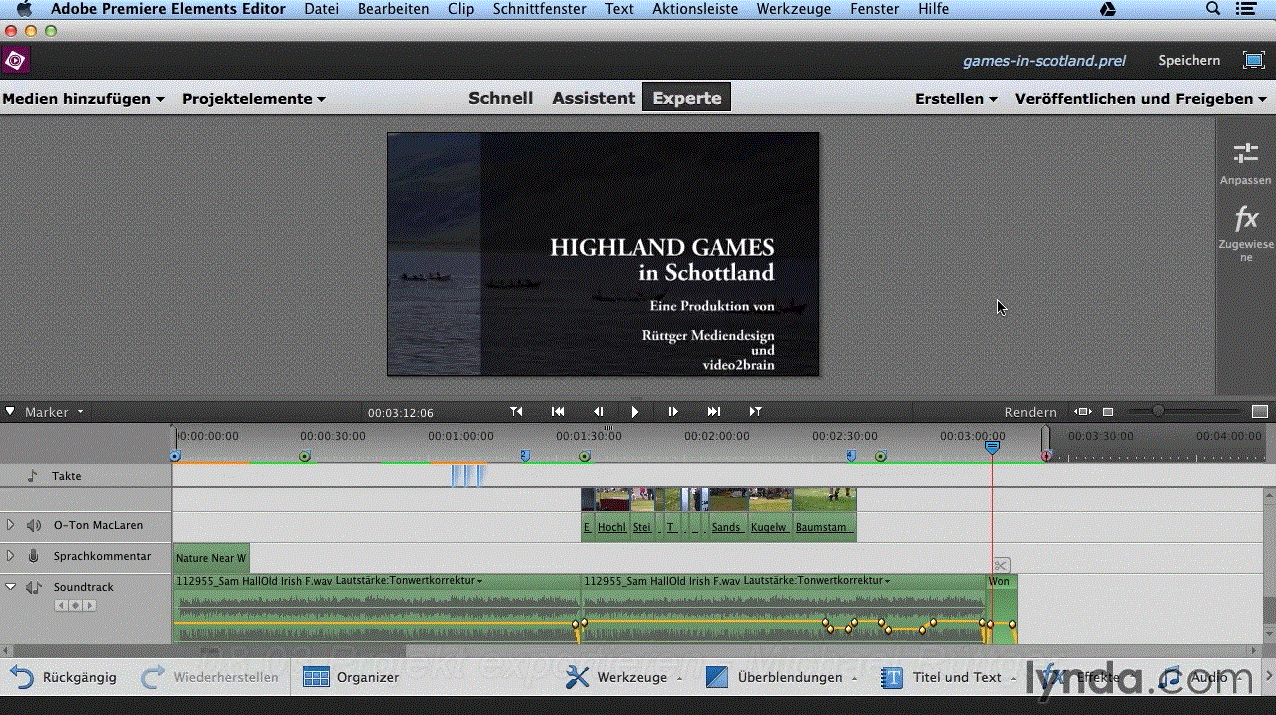This screenshot has height=715, width=1276.
Task: Click the Premiere Elements logo icon
Action: [15, 61]
